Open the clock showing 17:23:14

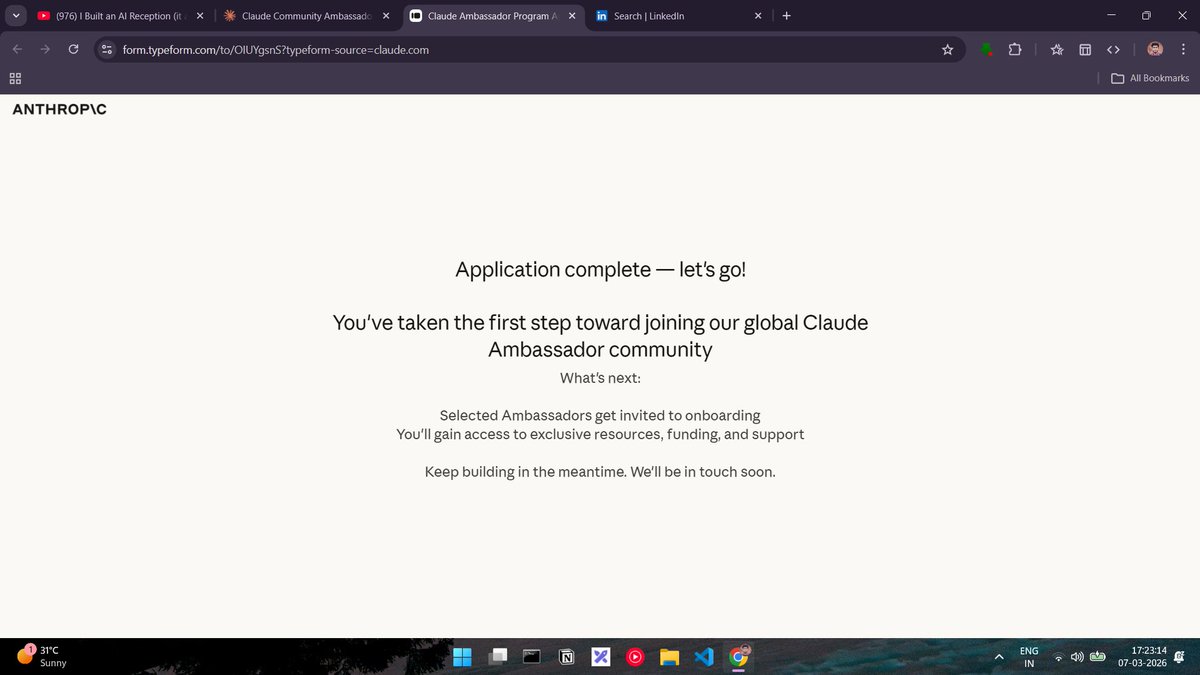[1143, 657]
